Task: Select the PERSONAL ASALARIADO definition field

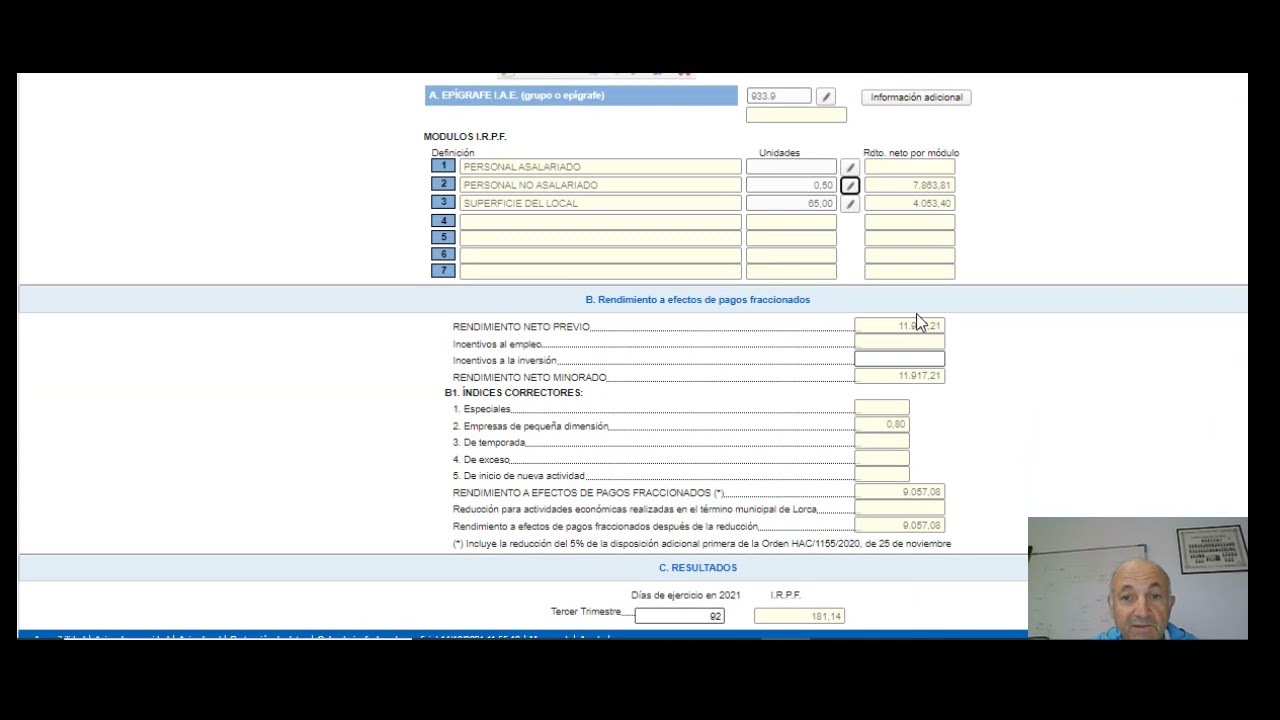Action: pos(600,167)
